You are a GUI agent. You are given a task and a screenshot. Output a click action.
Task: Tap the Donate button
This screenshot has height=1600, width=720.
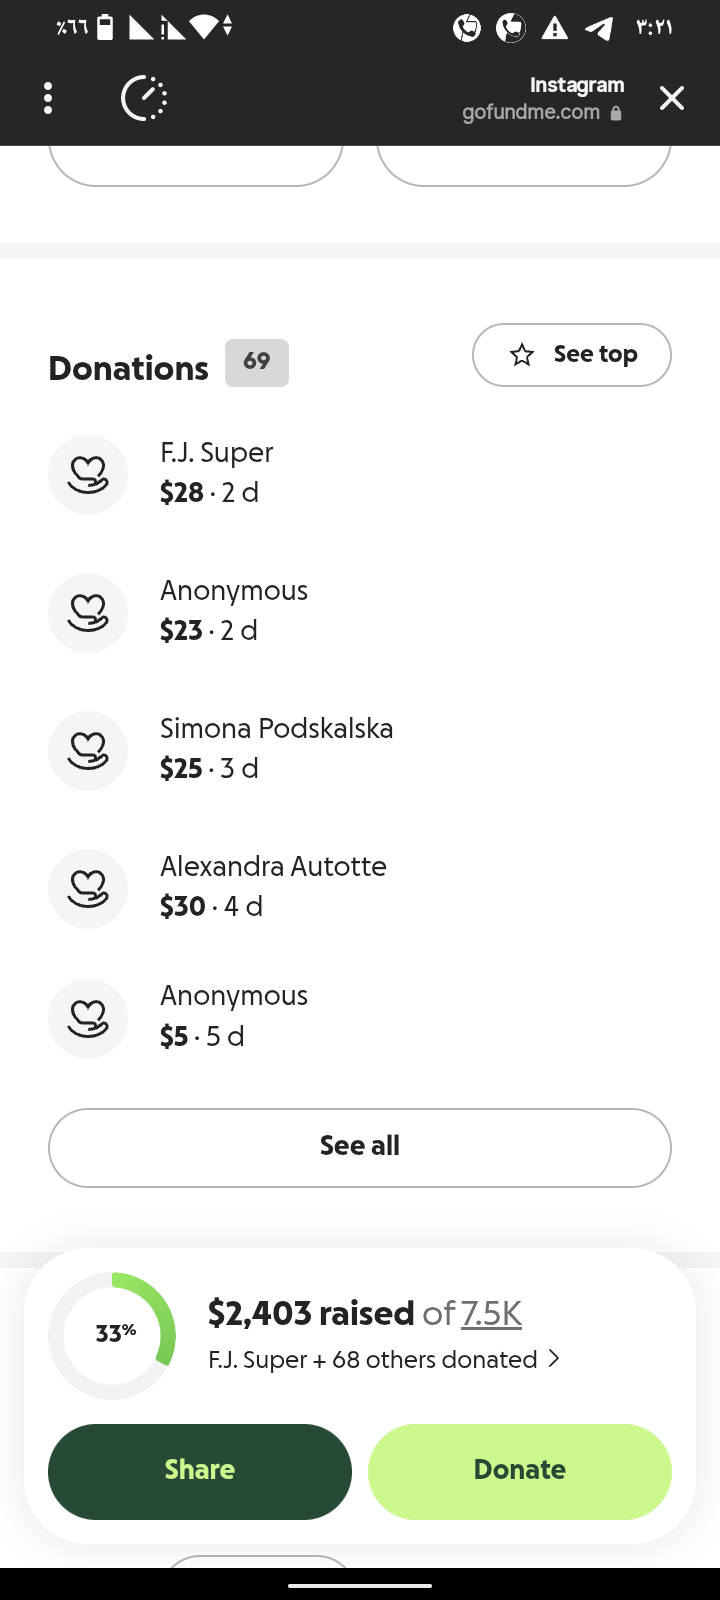pyautogui.click(x=519, y=1471)
